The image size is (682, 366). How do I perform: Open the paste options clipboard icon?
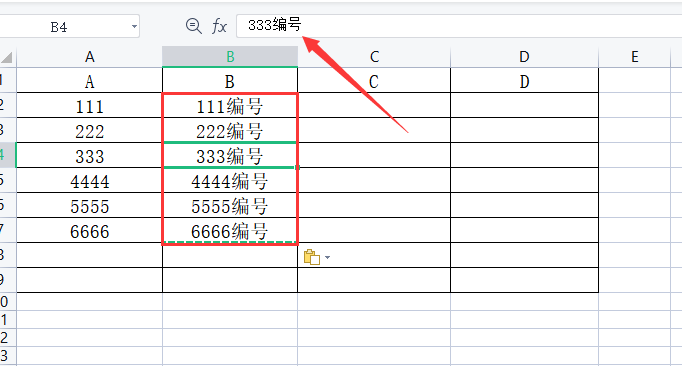pyautogui.click(x=312, y=257)
